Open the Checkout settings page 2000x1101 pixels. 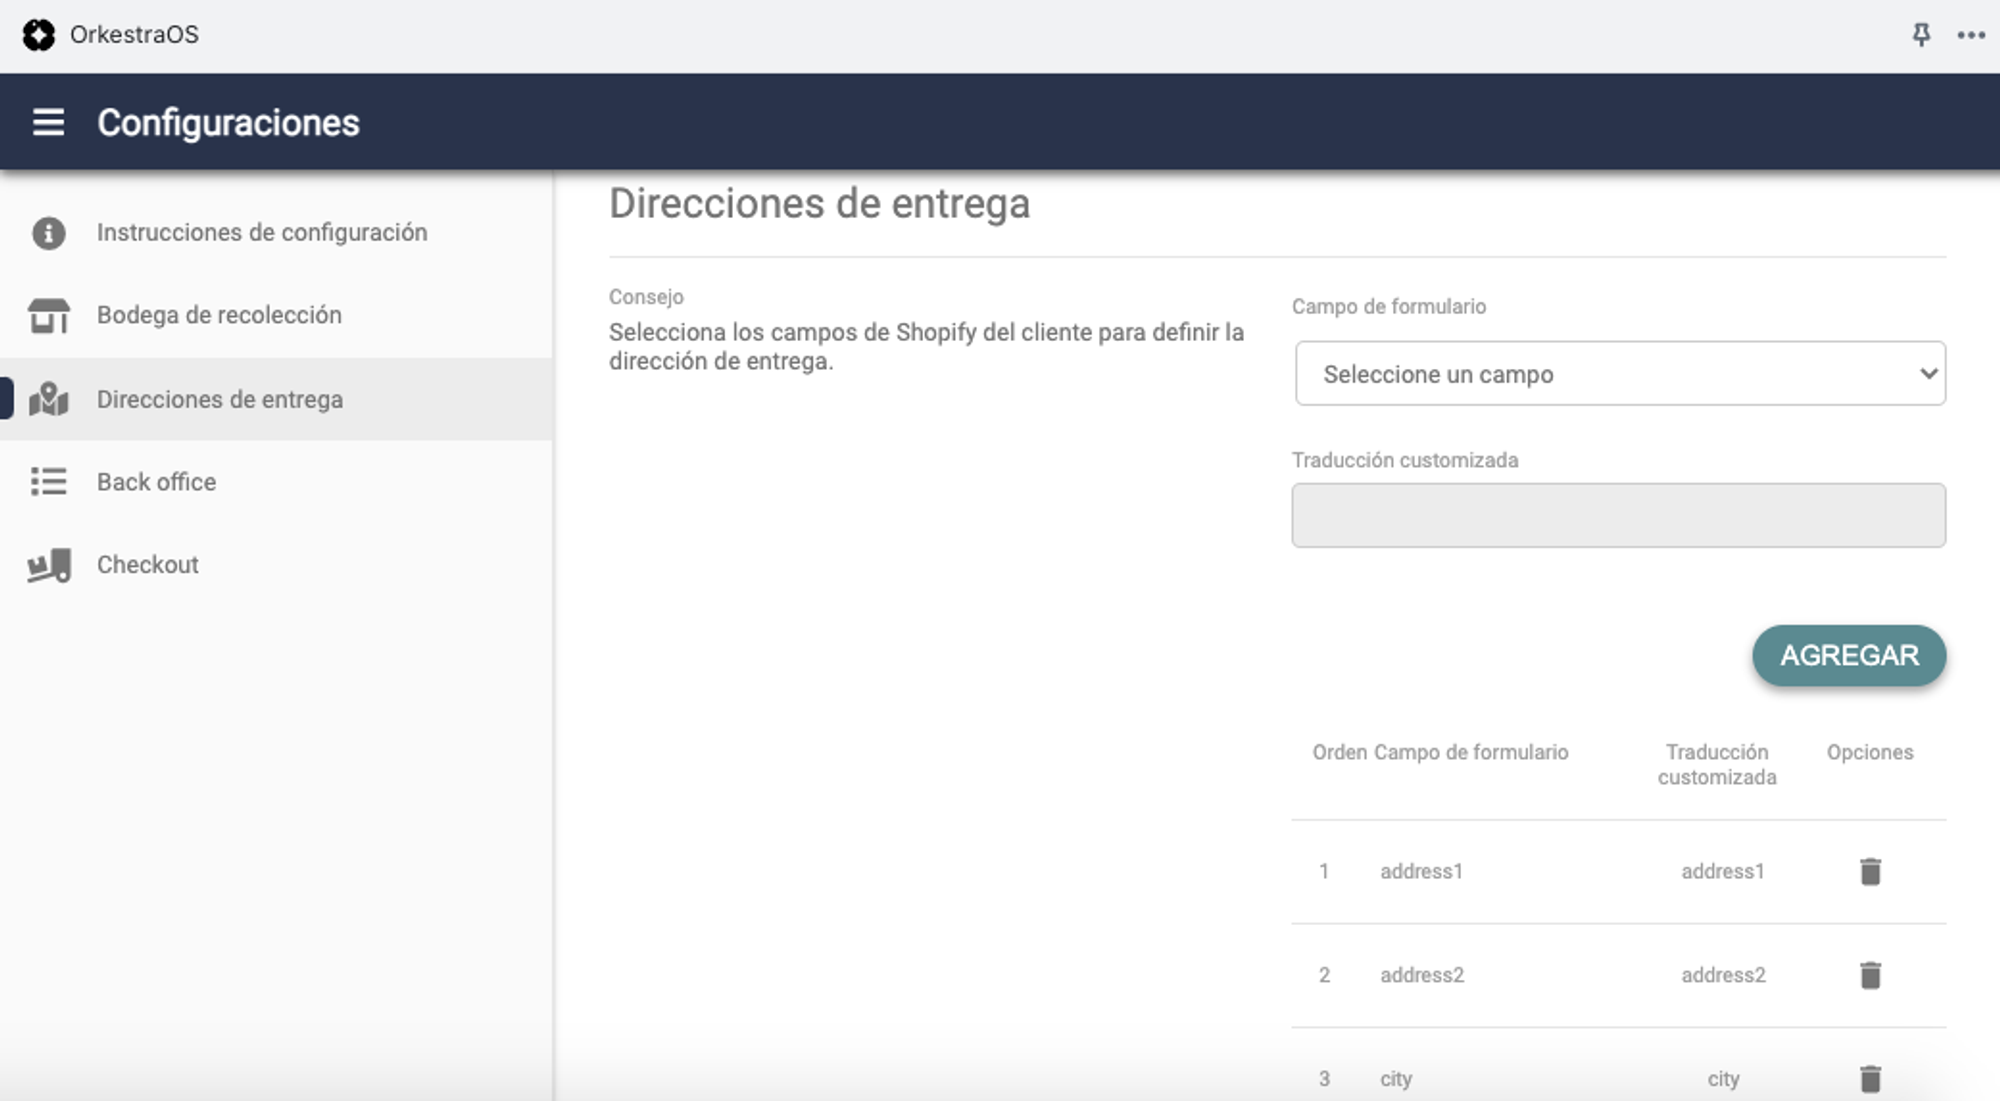point(148,565)
